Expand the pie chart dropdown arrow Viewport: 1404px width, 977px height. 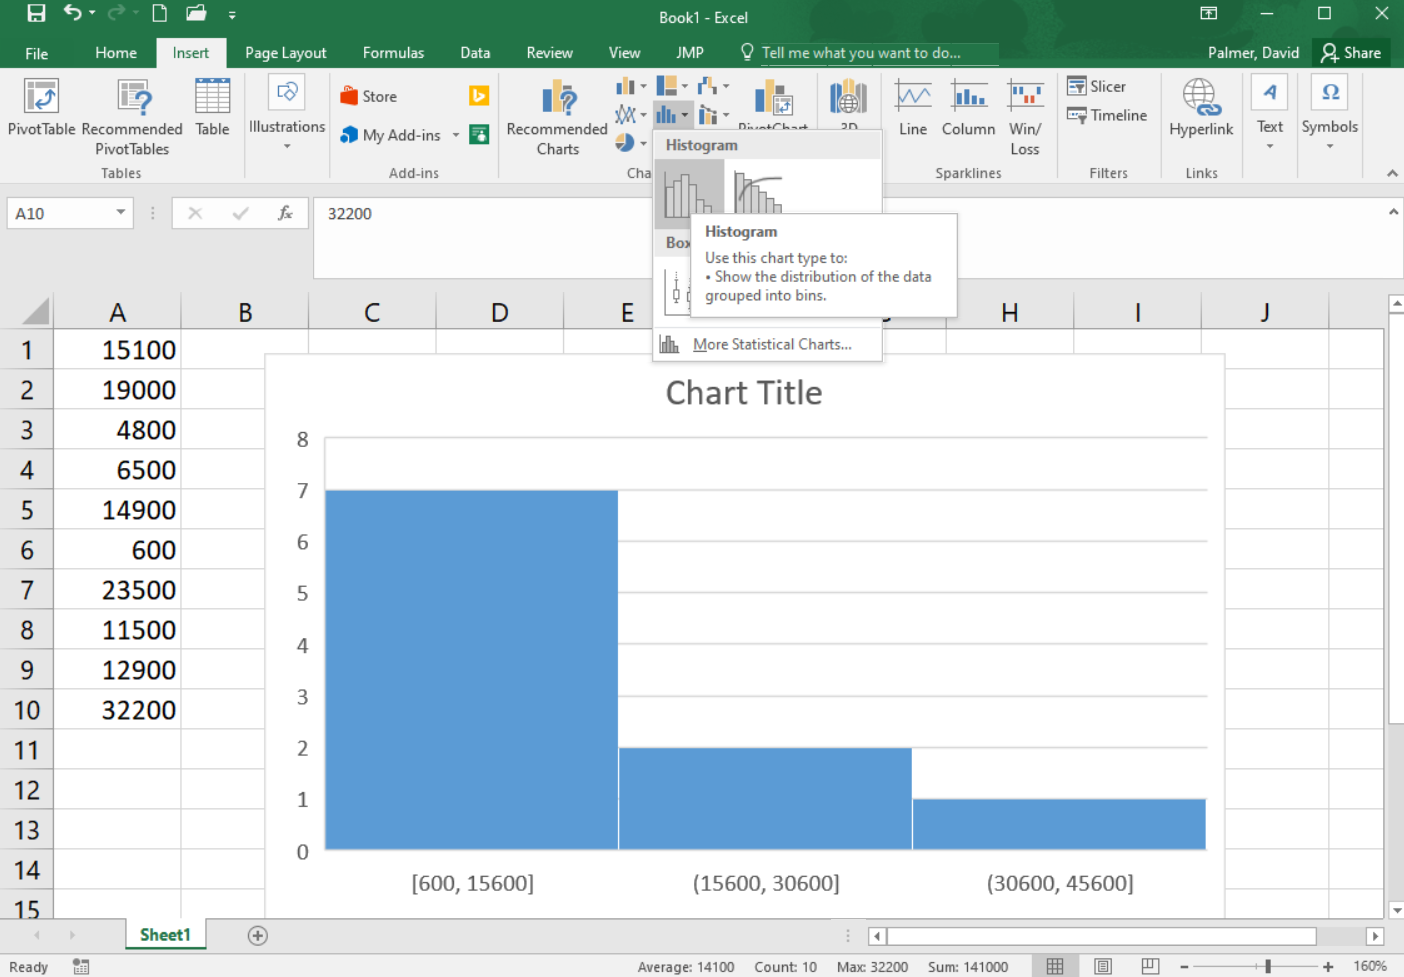tap(643, 144)
